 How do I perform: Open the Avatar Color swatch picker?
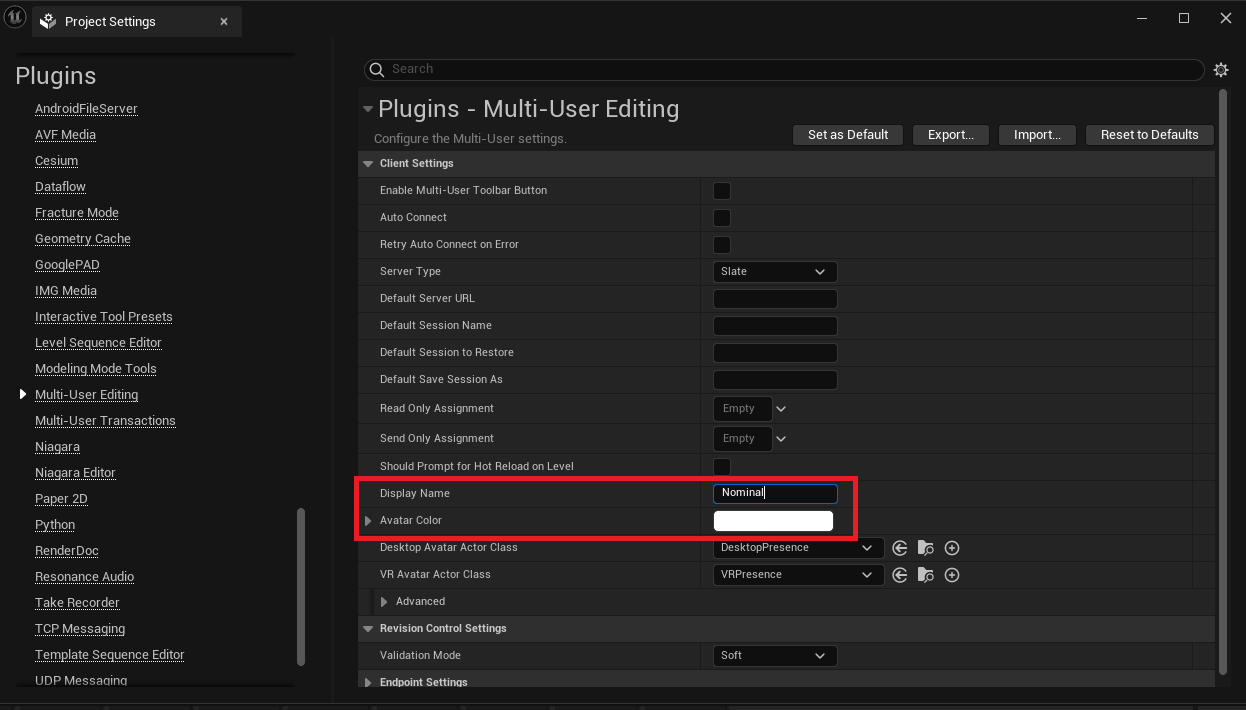[773, 520]
